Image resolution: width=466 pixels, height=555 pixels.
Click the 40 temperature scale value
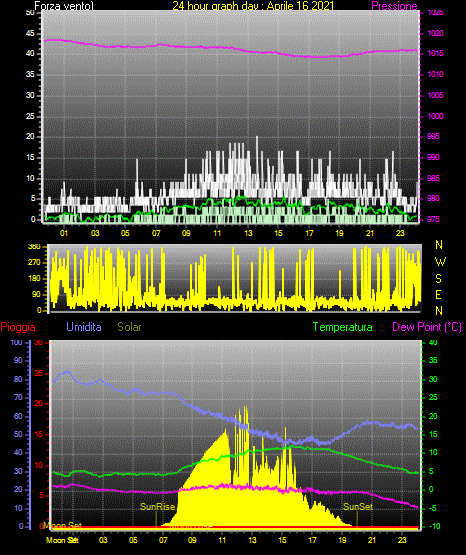(x=433, y=342)
